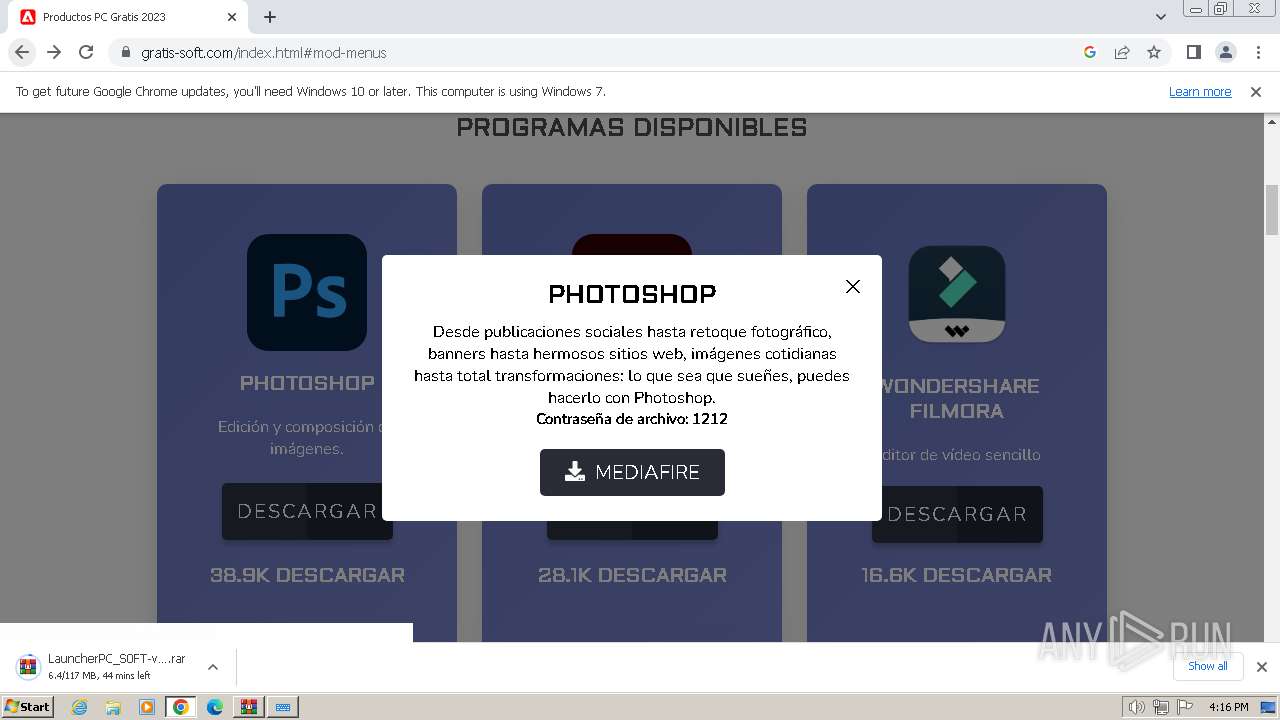Click WONDERSHARE FILMORA card title
This screenshot has width=1280, height=720.
pos(957,398)
